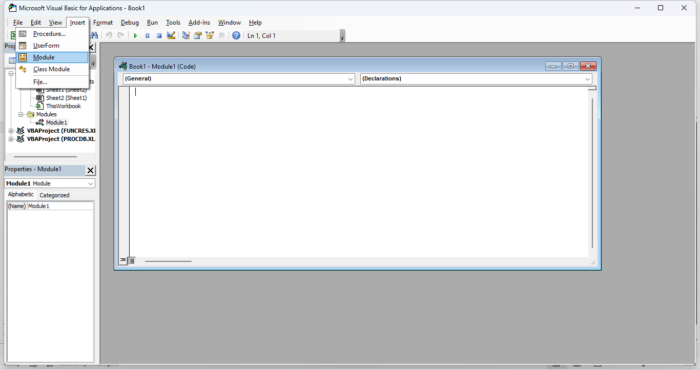Choose Procedure... from the Insert menu

[52, 34]
